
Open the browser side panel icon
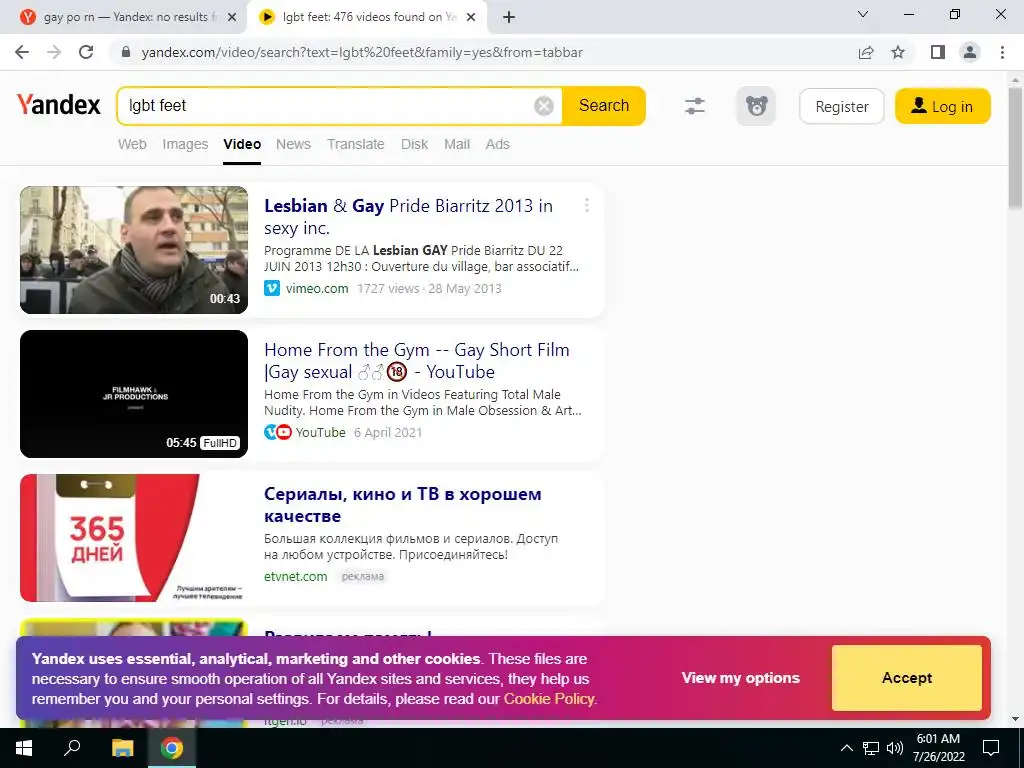click(x=938, y=52)
